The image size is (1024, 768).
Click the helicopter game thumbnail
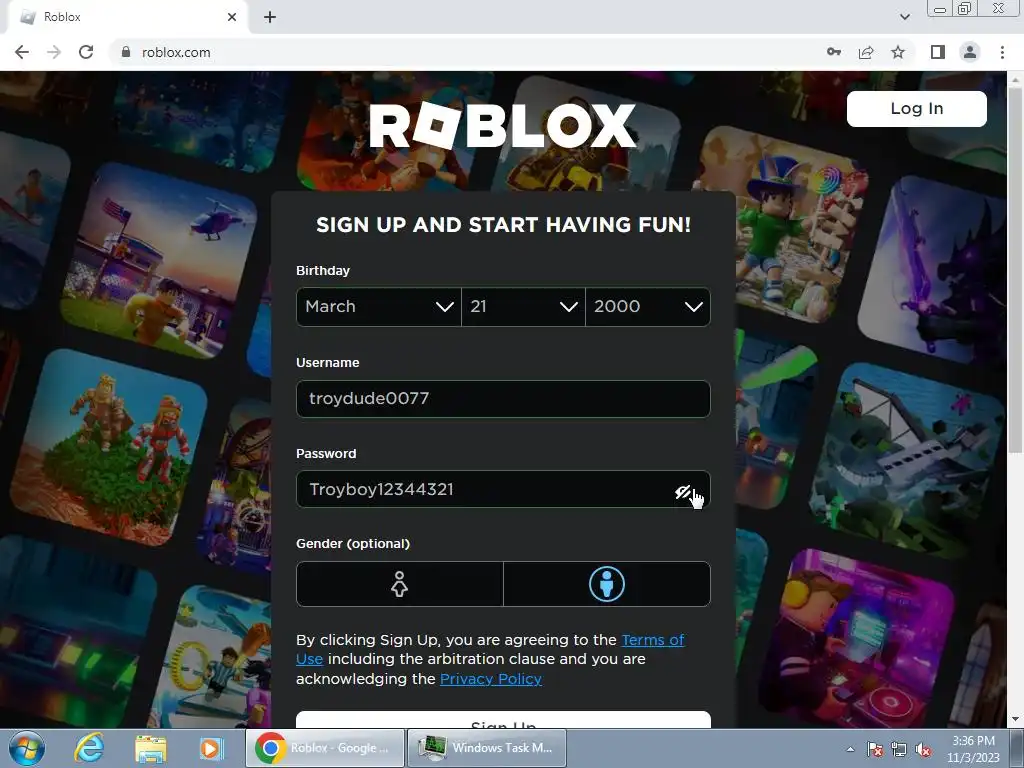pyautogui.click(x=159, y=261)
